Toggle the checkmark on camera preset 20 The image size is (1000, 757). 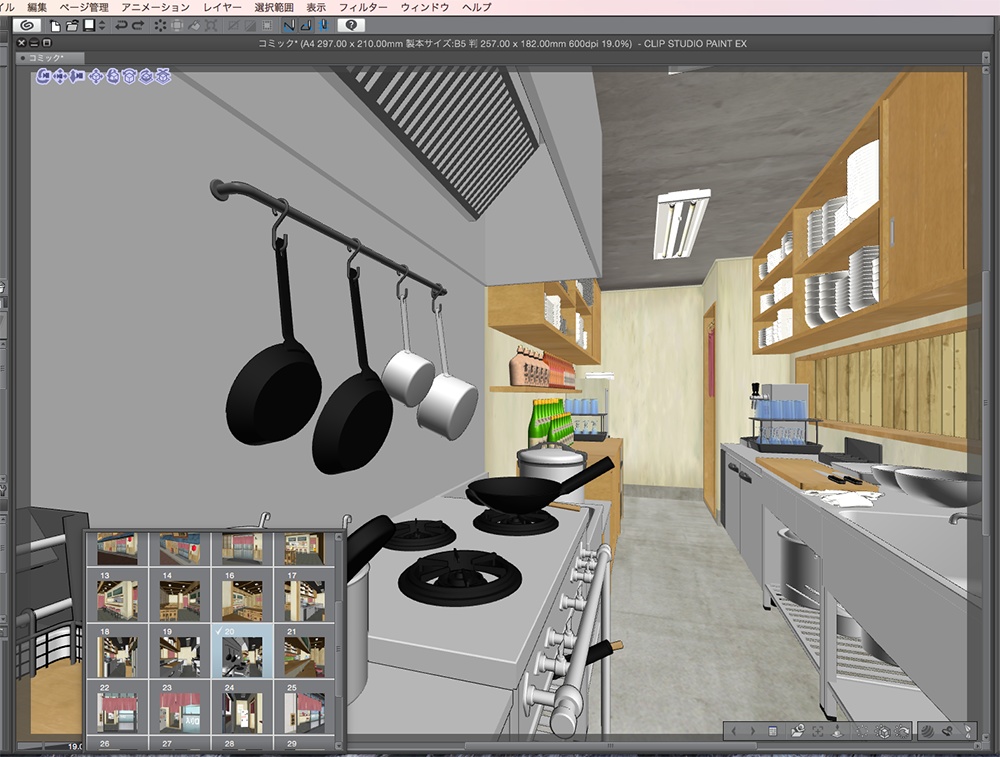point(219,630)
